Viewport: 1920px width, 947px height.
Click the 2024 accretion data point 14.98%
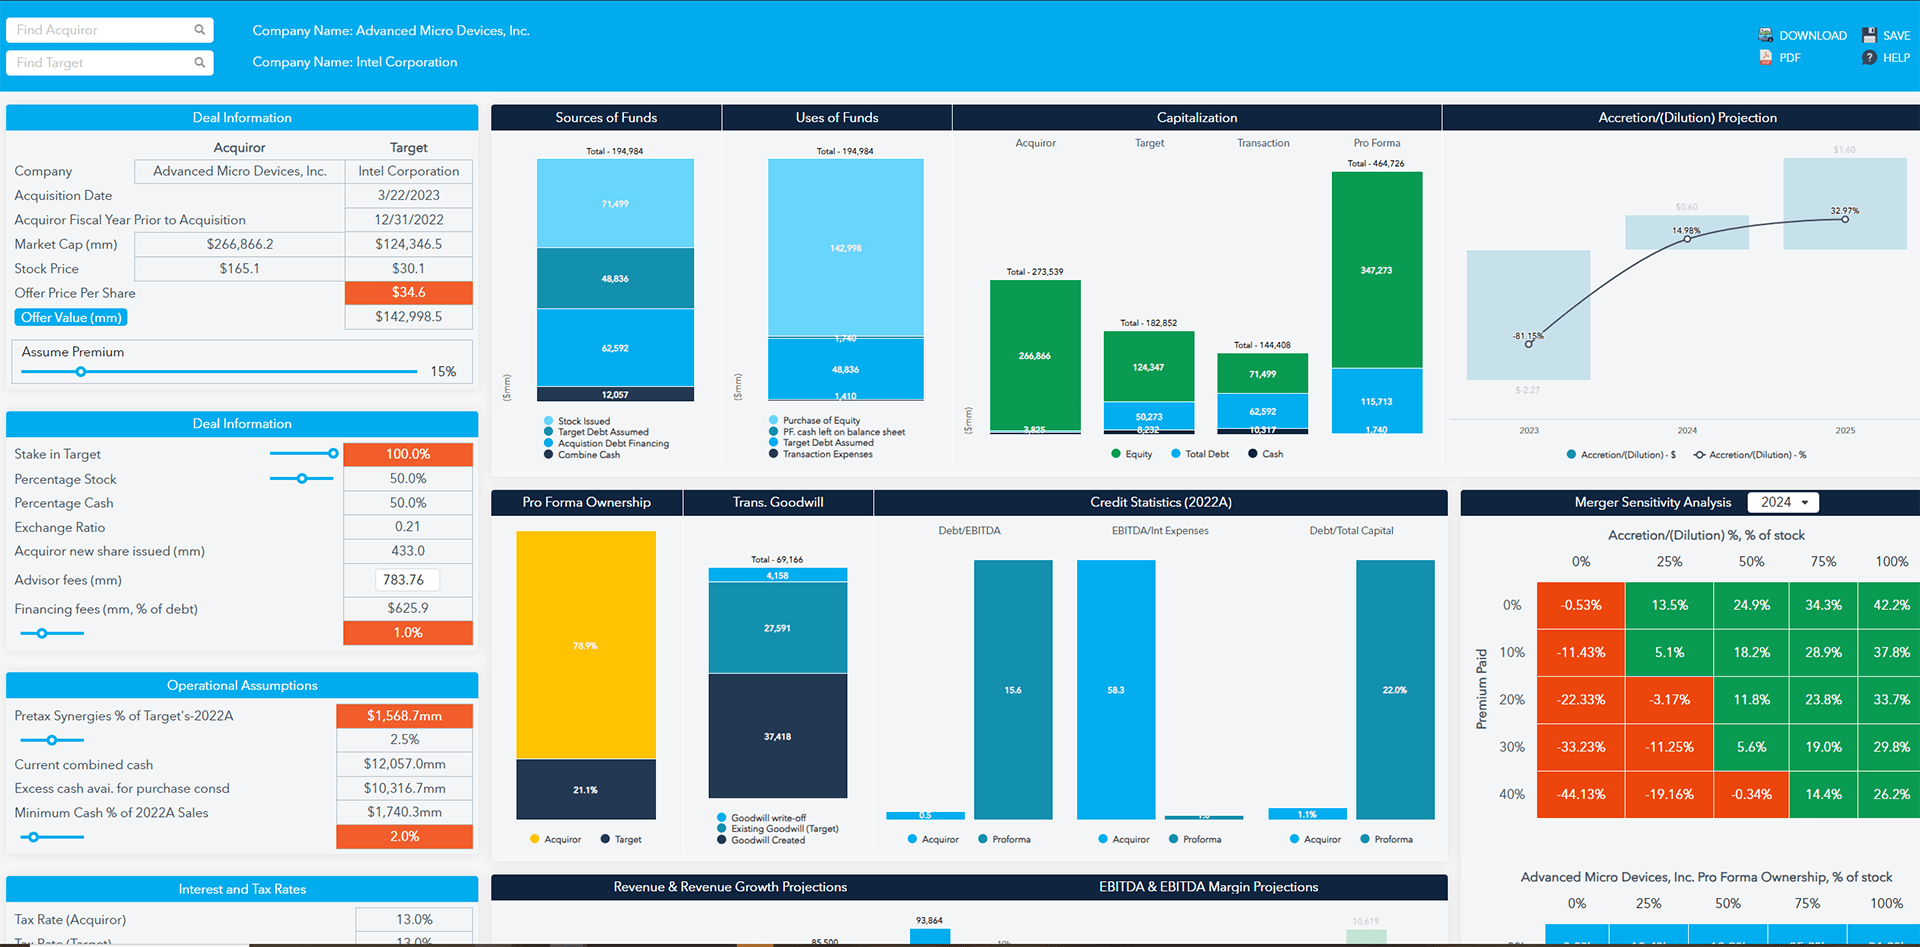coord(1687,239)
